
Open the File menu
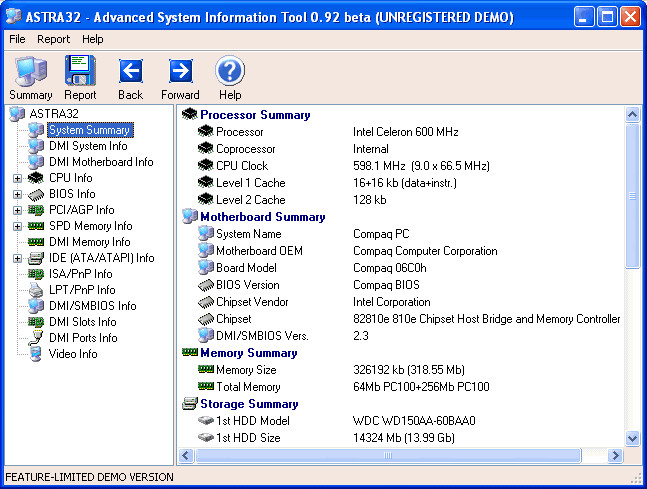(17, 39)
